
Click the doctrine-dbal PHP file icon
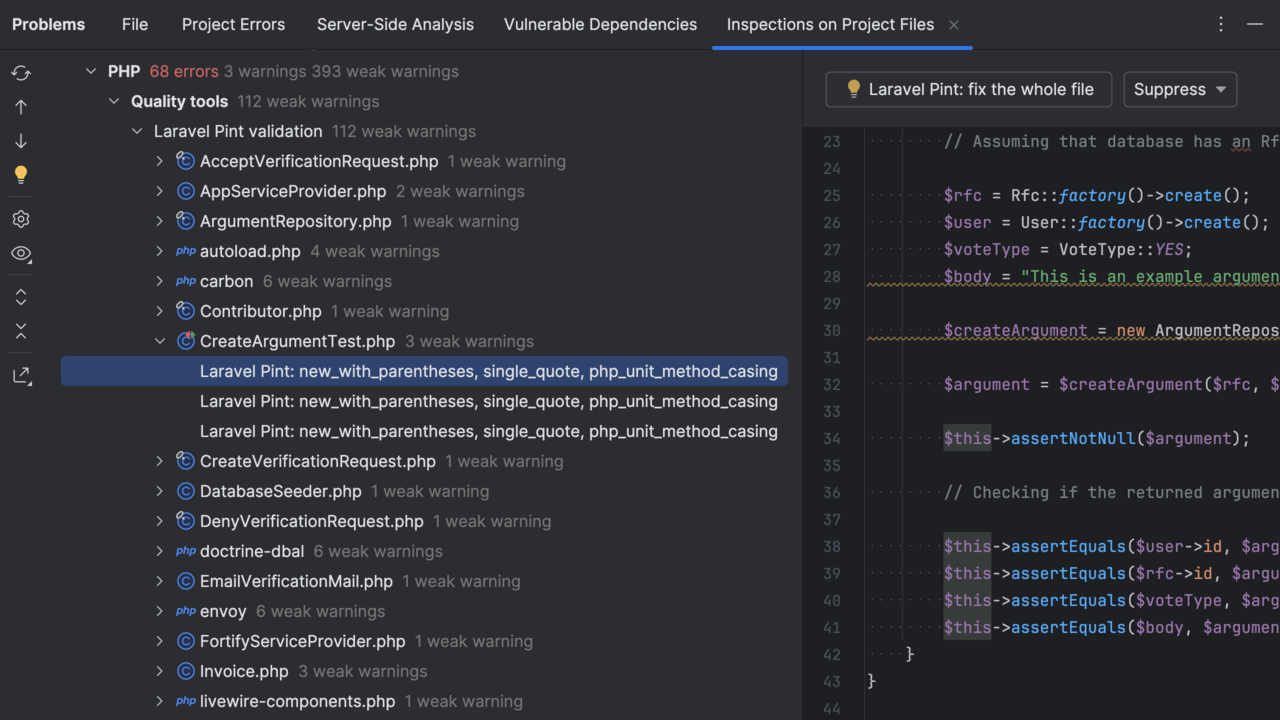click(185, 551)
